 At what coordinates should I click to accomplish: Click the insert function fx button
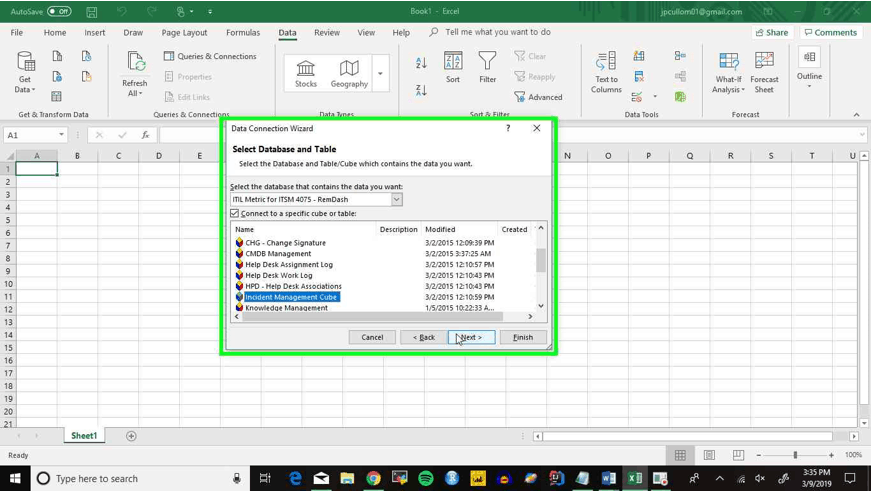[x=145, y=135]
